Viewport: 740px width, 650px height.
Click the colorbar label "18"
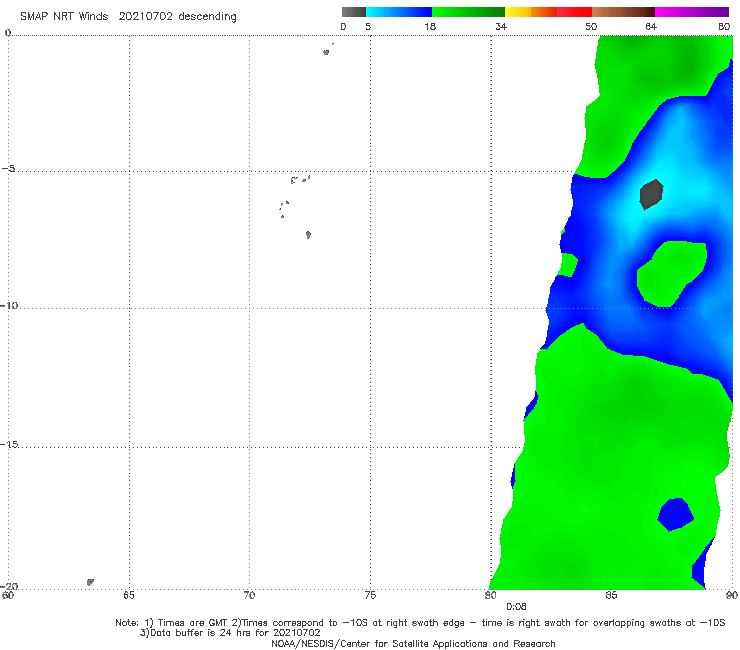pyautogui.click(x=430, y=27)
